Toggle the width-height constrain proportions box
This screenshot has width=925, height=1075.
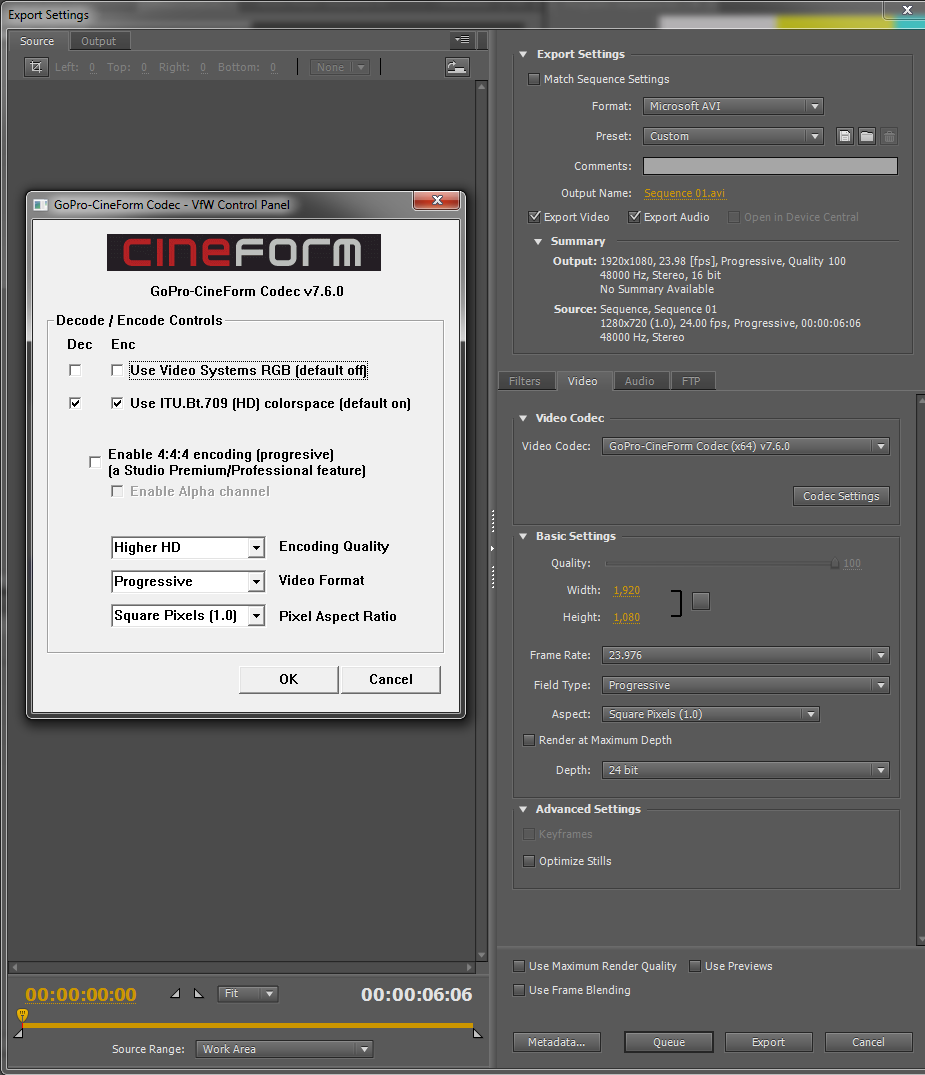701,601
